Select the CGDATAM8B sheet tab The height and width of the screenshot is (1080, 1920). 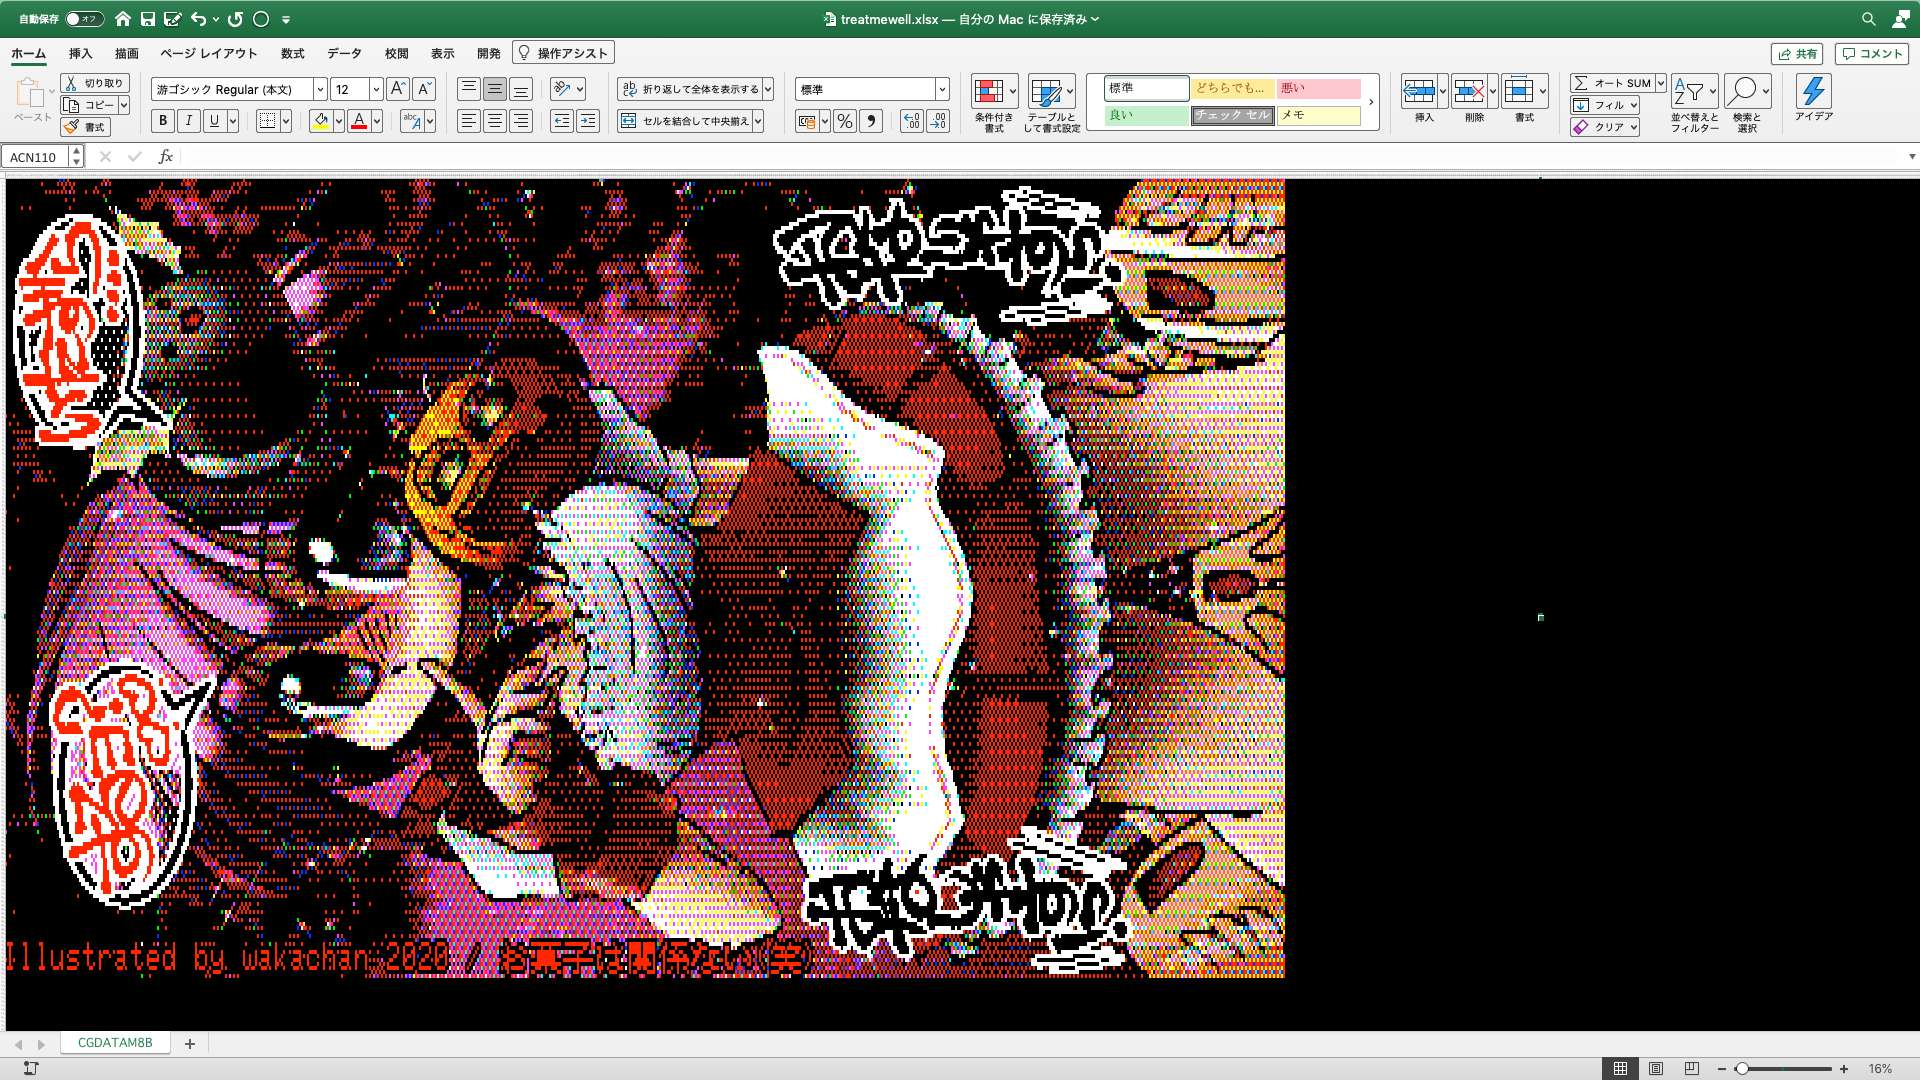(115, 1043)
